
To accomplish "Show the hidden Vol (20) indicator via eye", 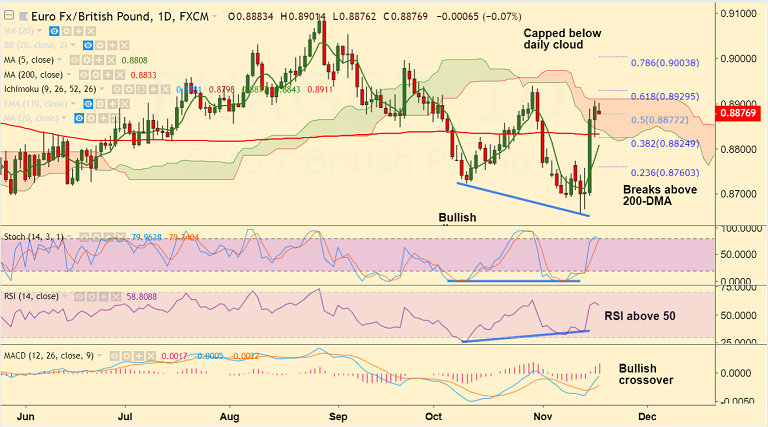I will 54,31.
